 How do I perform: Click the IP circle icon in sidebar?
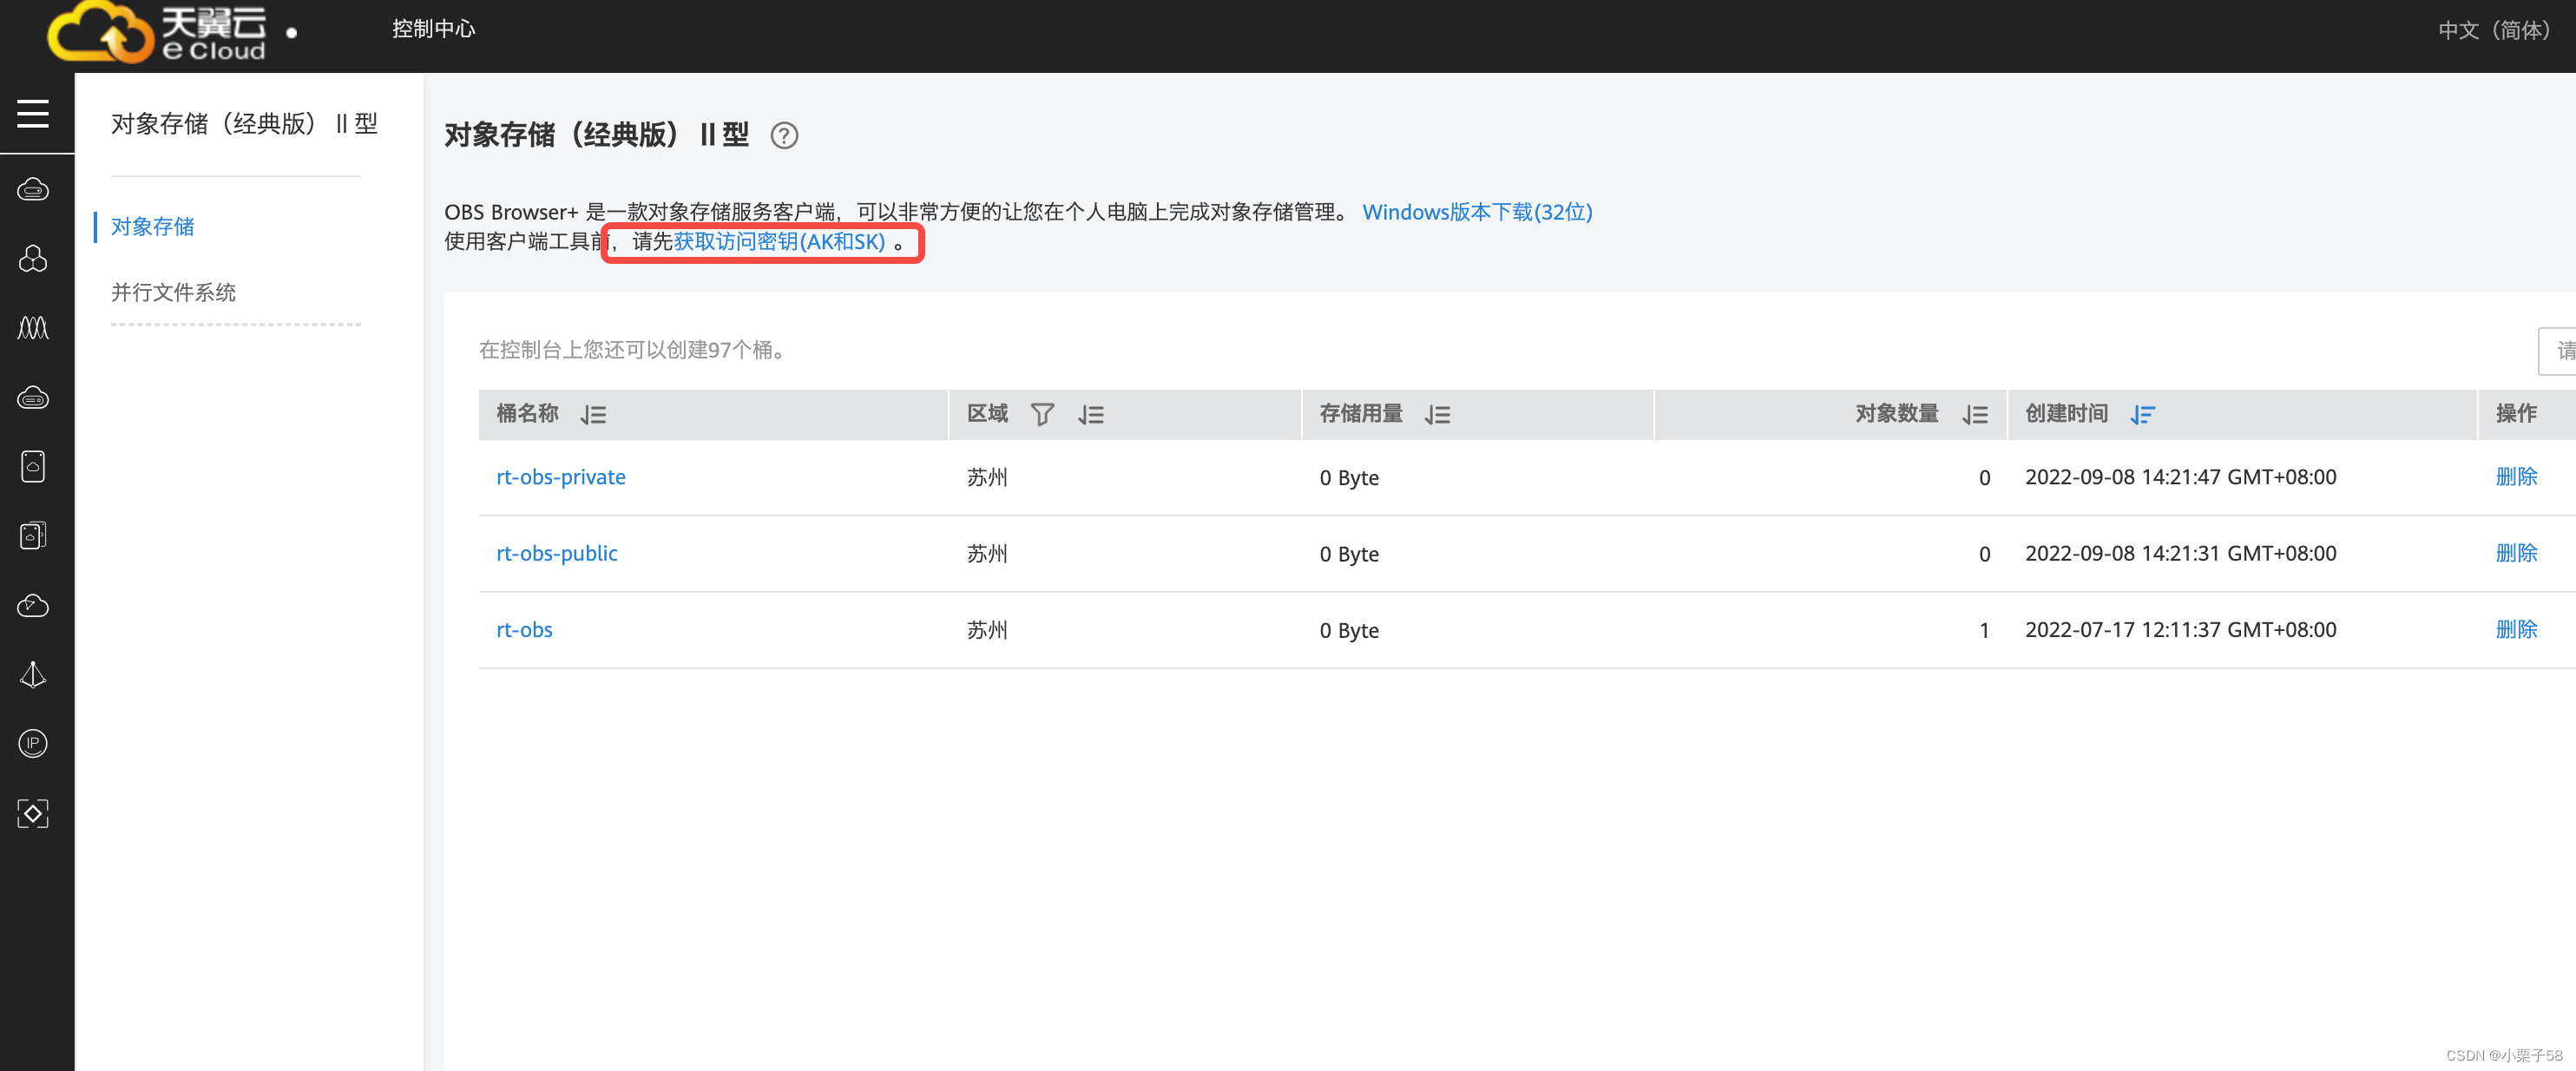coord(33,743)
